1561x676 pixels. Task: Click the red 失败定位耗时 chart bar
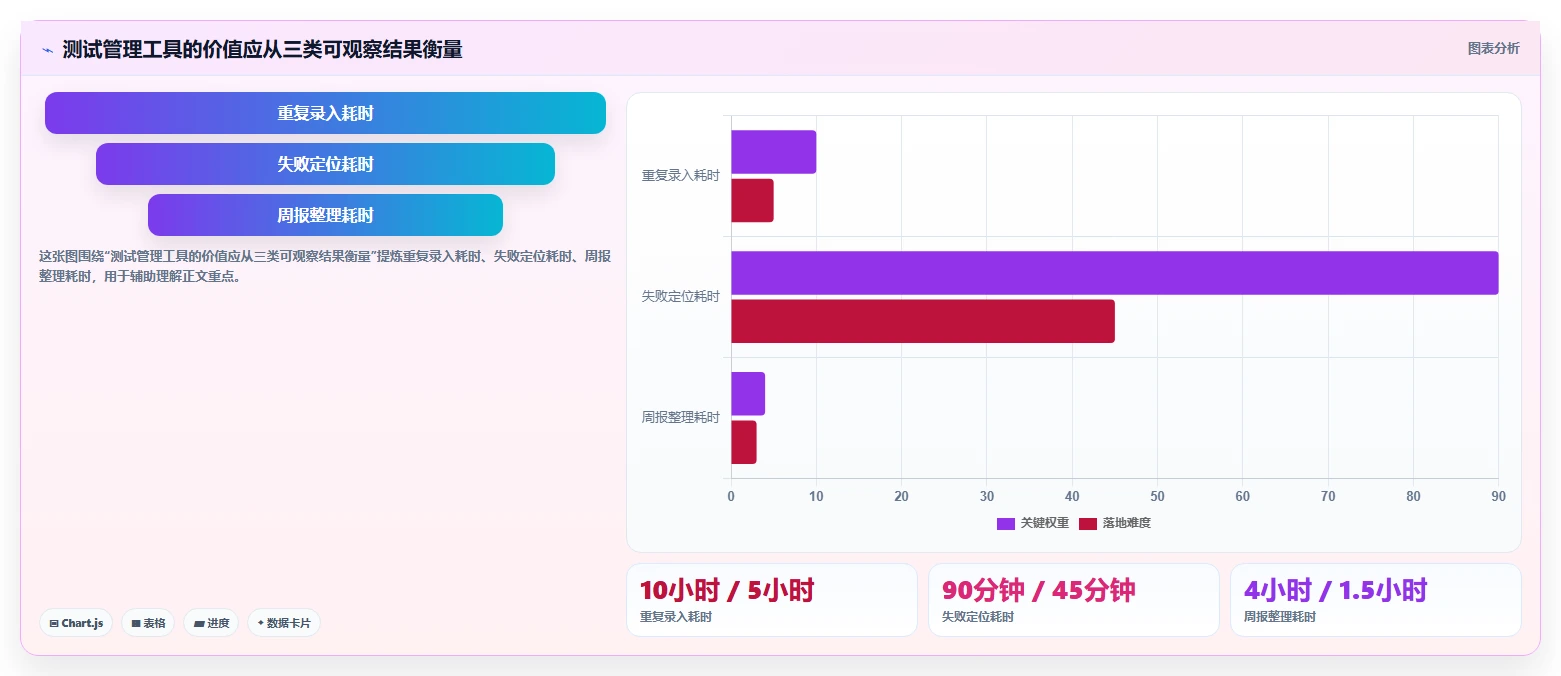[922, 321]
